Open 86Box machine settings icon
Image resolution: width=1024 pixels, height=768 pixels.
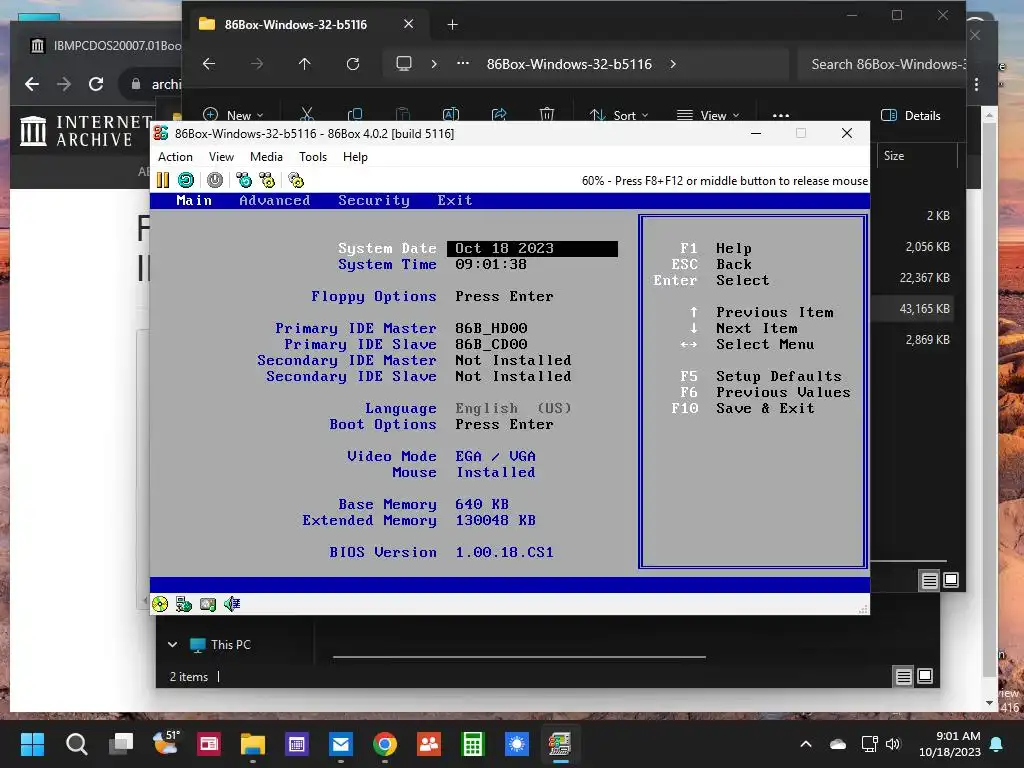coord(296,180)
